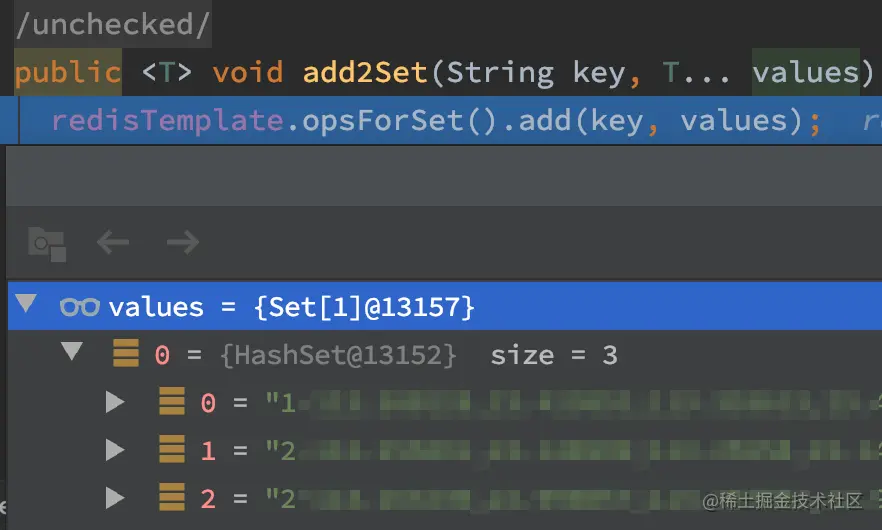This screenshot has width=882, height=530.
Task: Expand HashSet element with index 1
Action: click(115, 450)
